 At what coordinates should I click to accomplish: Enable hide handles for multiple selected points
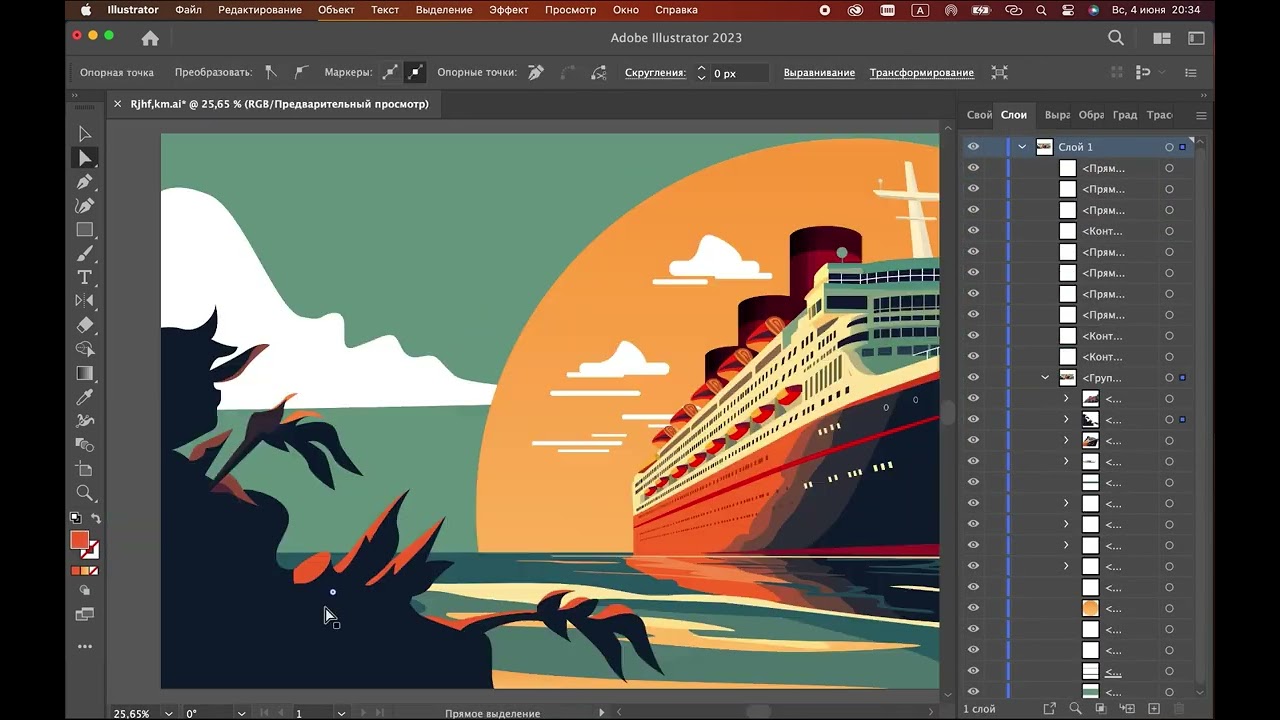click(415, 72)
